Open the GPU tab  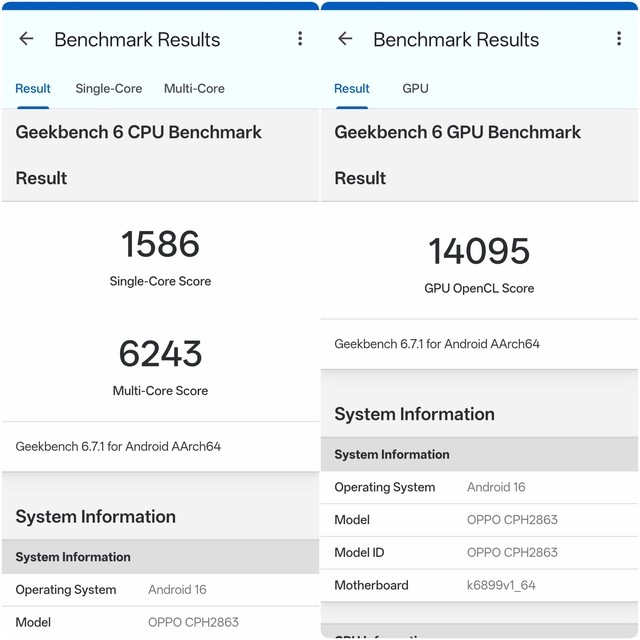pyautogui.click(x=415, y=89)
